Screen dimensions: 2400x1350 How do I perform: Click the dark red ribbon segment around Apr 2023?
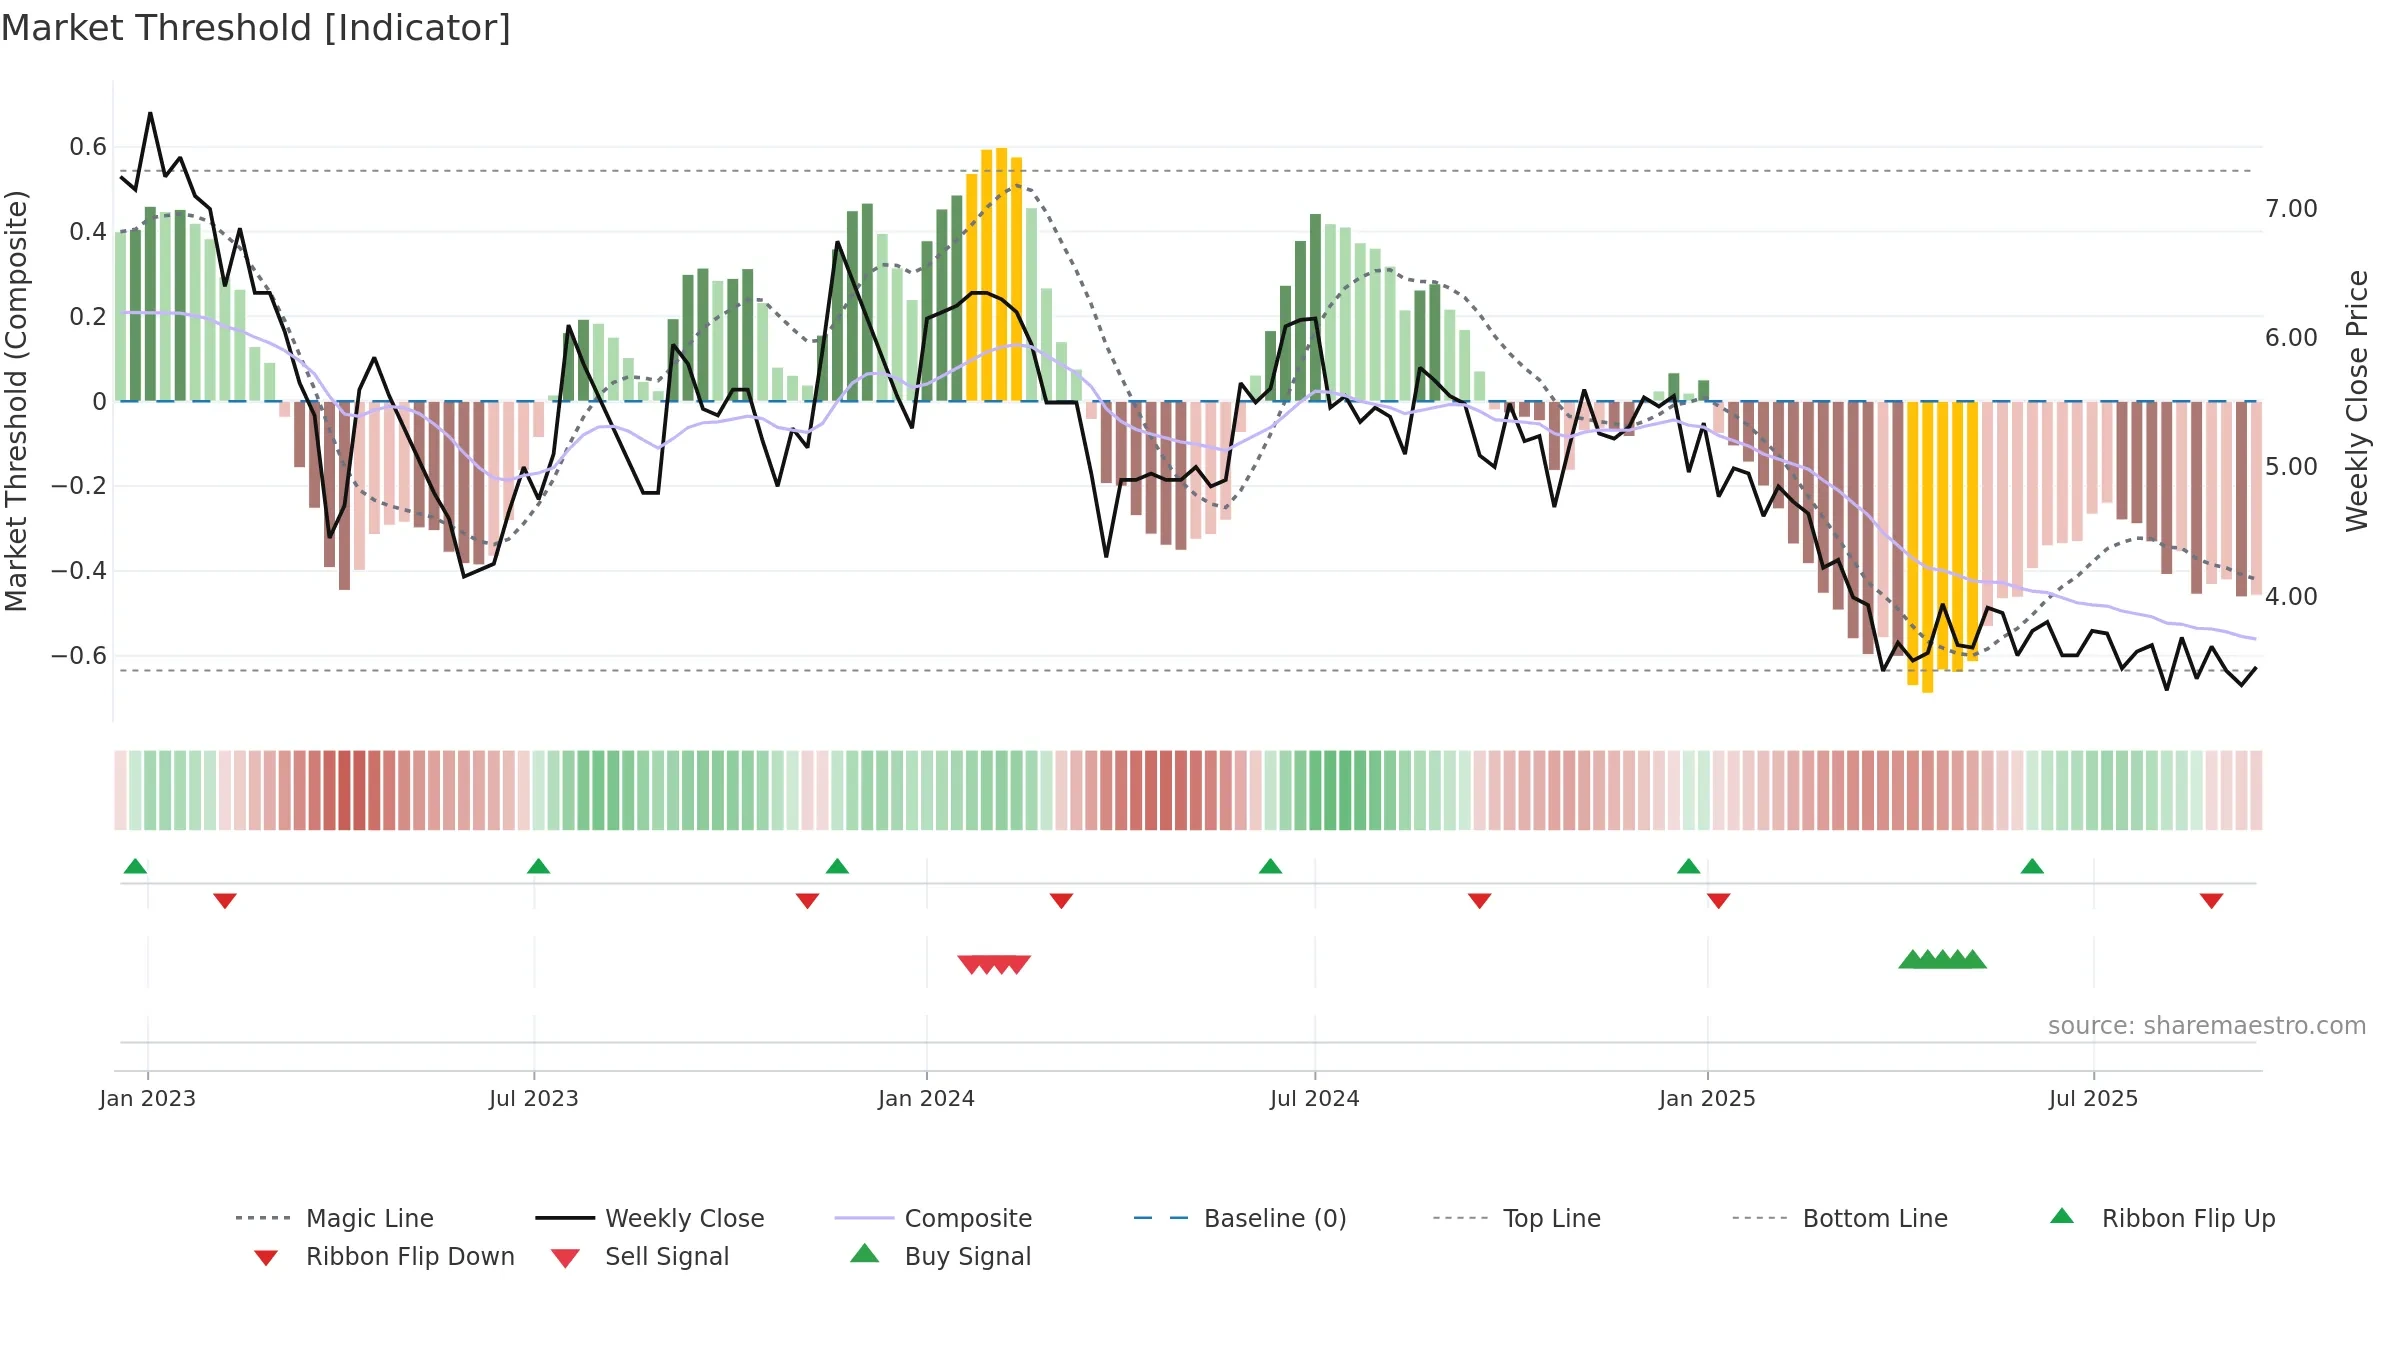point(344,790)
